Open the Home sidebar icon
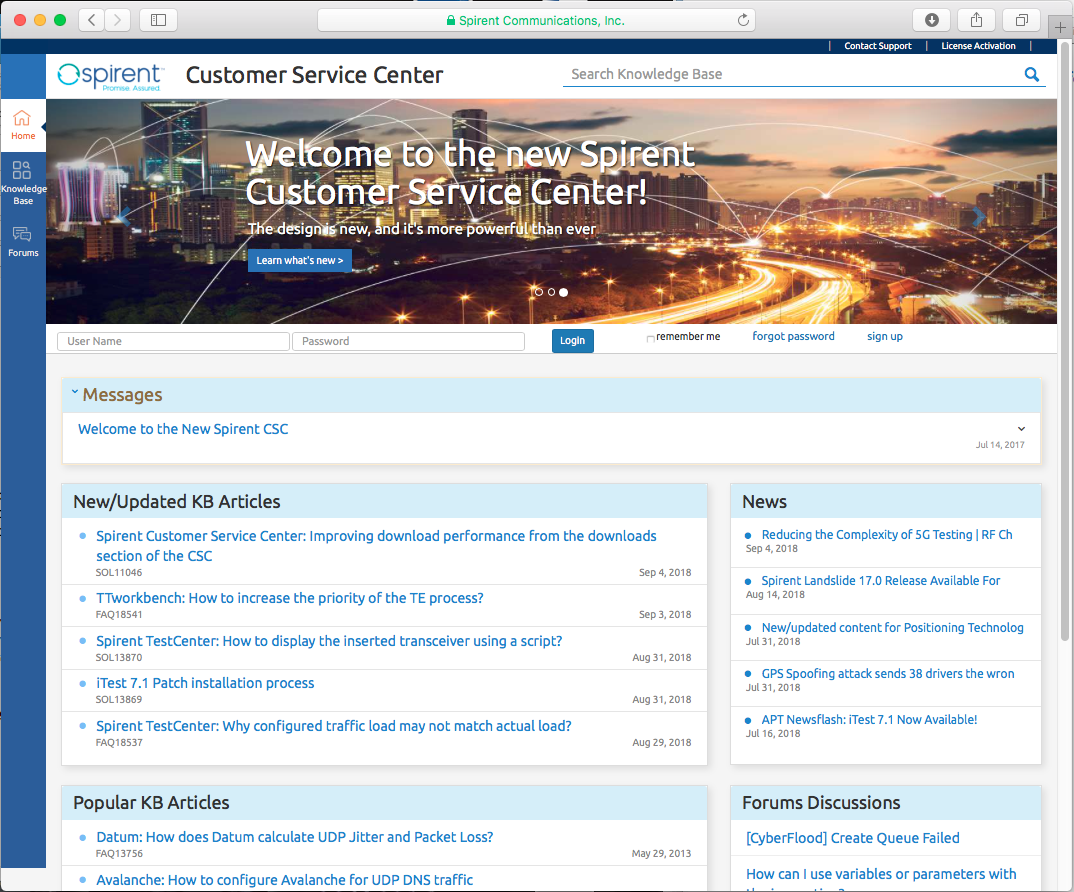This screenshot has height=892, width=1074. coord(23,125)
